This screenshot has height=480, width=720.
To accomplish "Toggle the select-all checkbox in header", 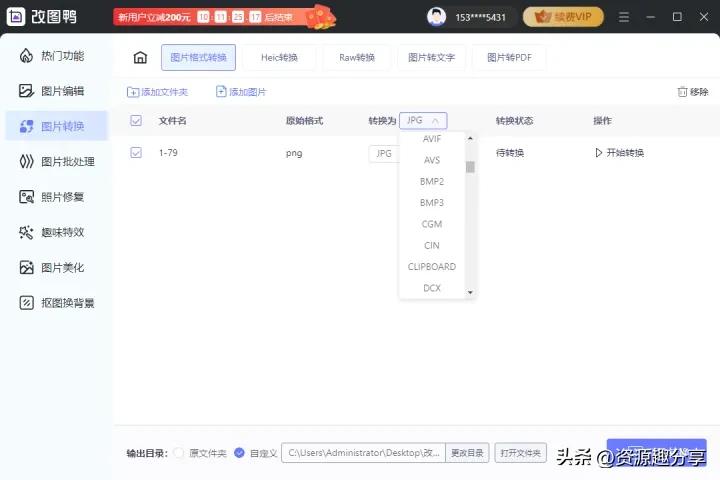I will pos(136,121).
